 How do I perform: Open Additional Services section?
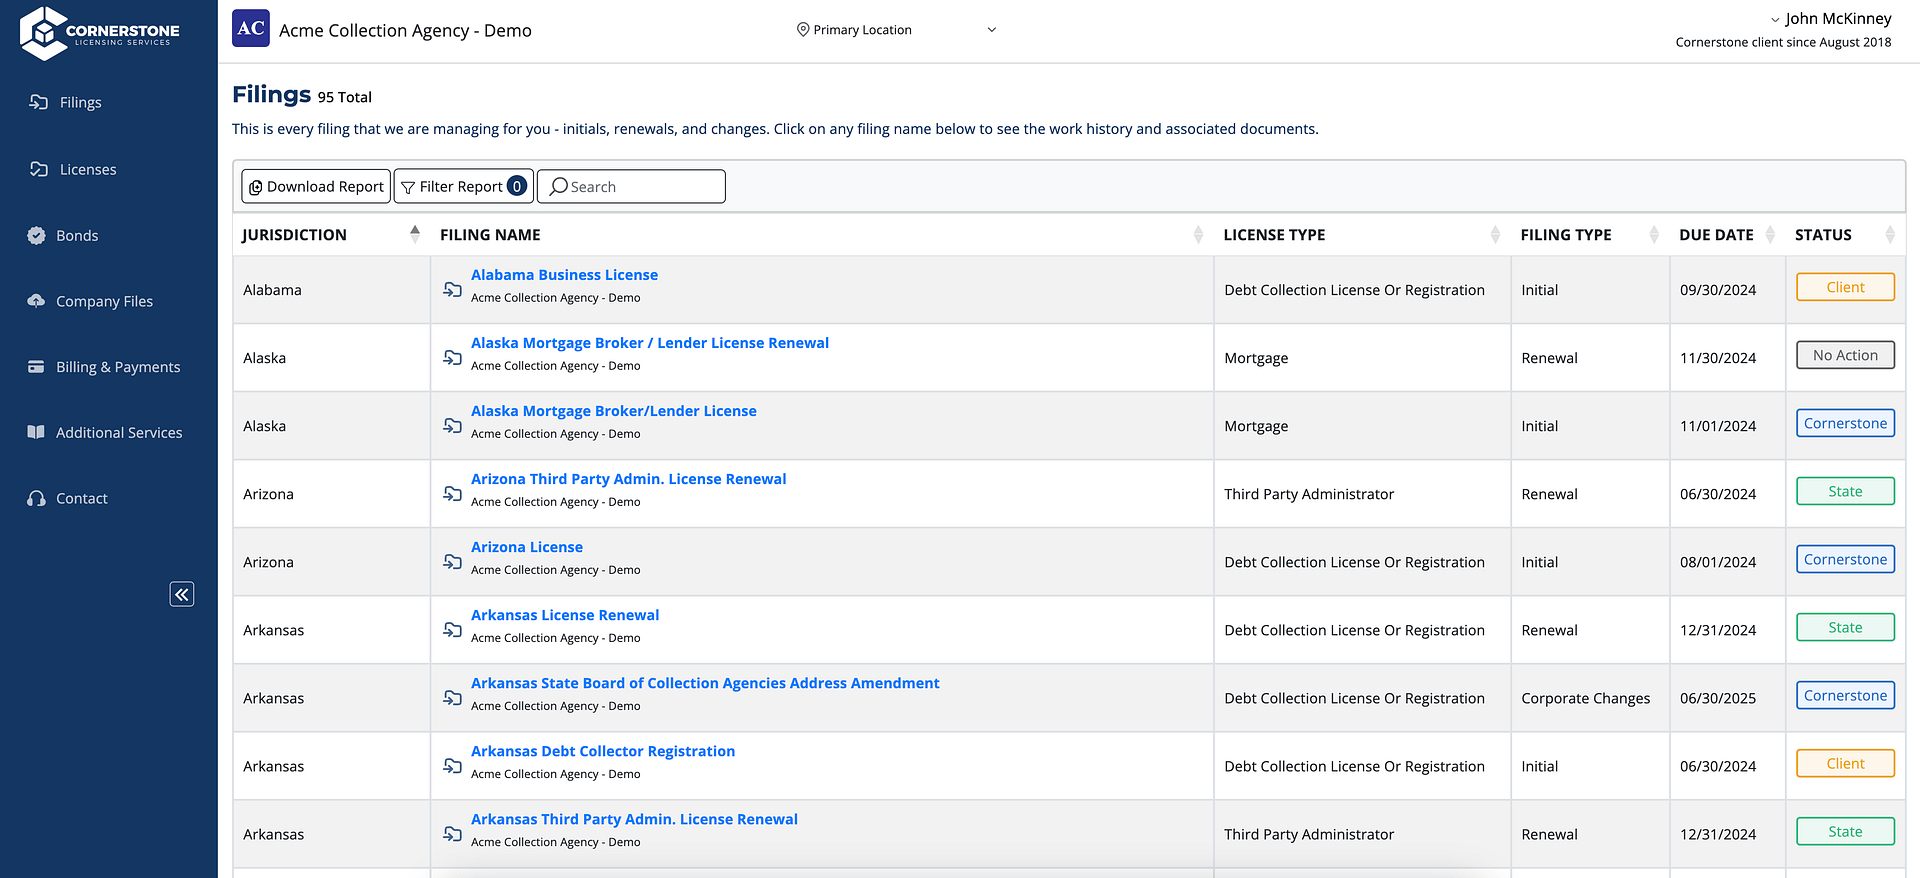105,432
